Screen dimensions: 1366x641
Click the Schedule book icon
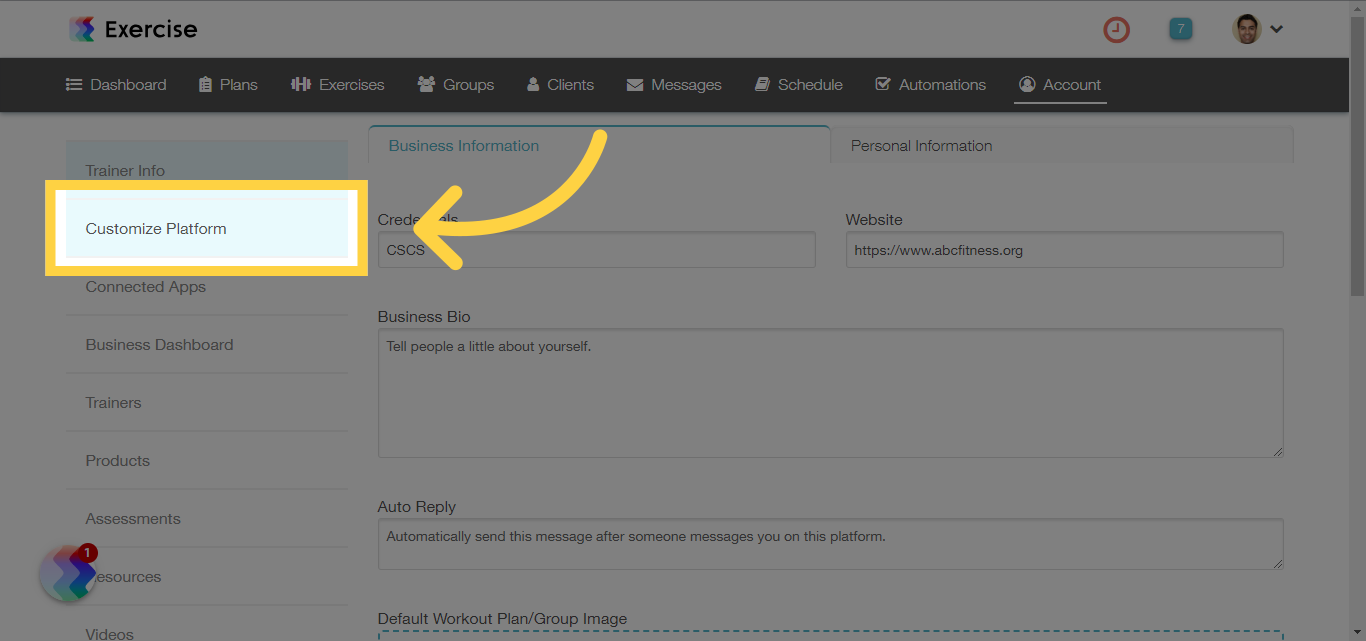click(x=764, y=84)
